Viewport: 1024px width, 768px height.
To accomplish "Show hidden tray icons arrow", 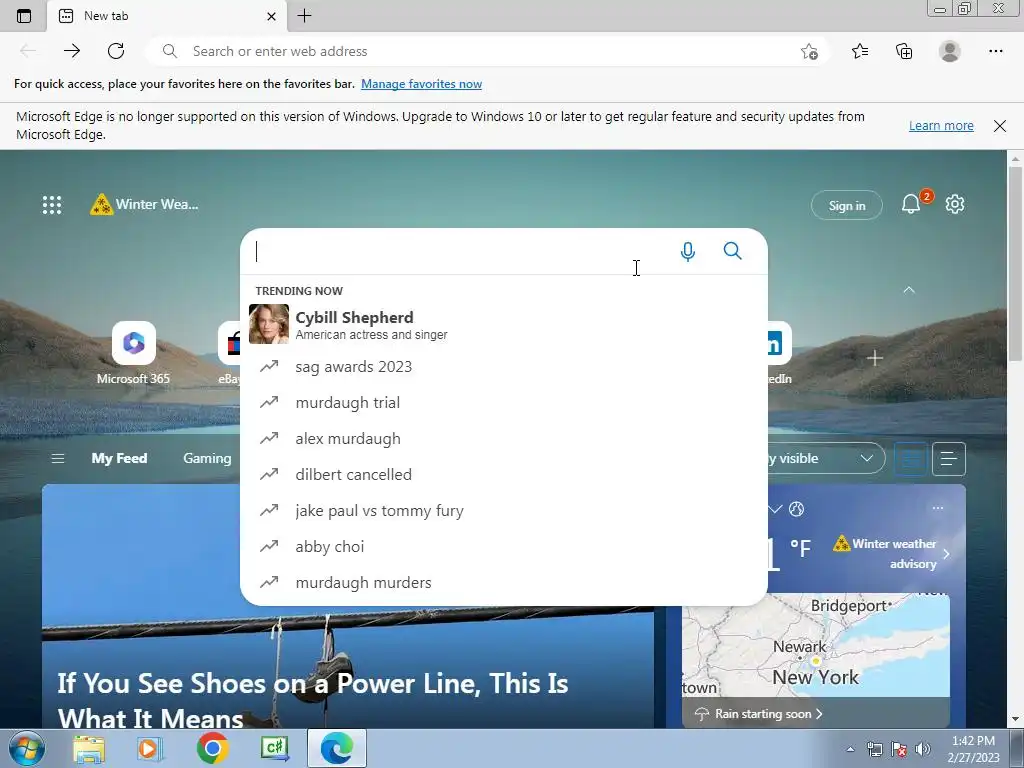I will 850,750.
